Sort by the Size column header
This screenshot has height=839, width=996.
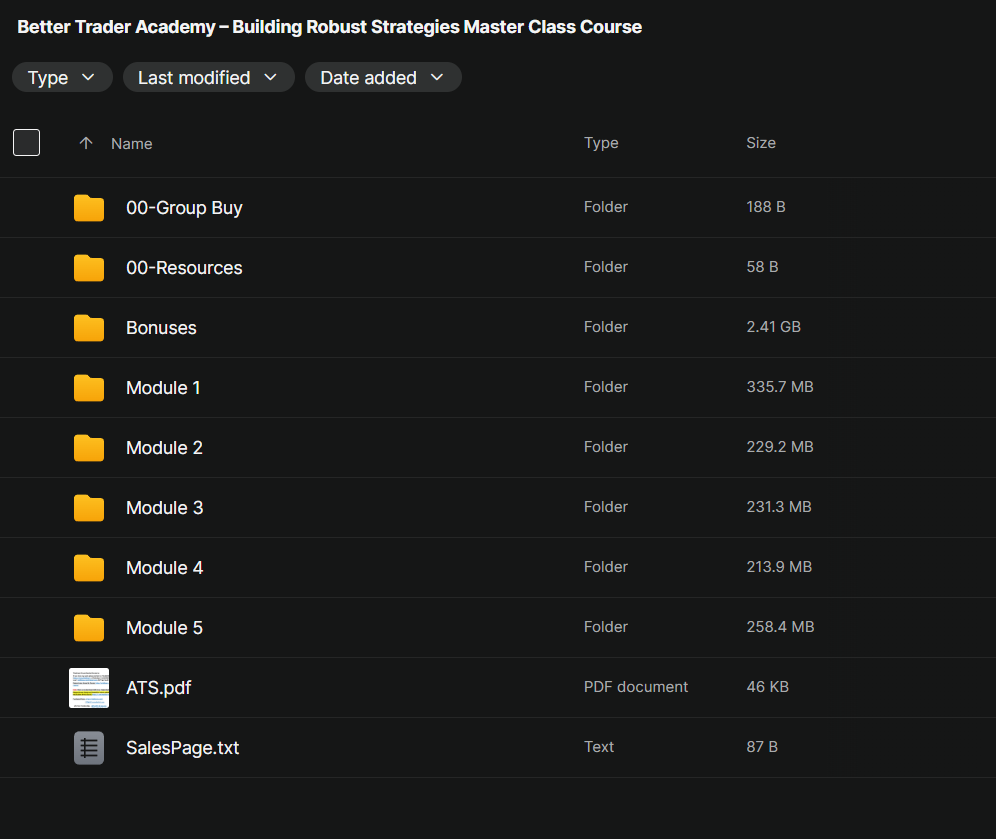pyautogui.click(x=761, y=143)
